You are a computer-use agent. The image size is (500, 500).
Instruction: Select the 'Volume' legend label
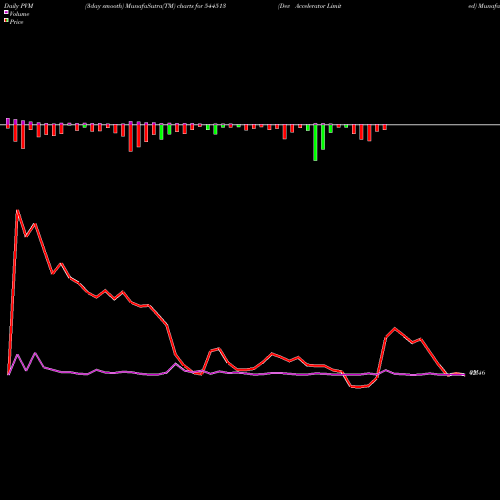click(19, 14)
